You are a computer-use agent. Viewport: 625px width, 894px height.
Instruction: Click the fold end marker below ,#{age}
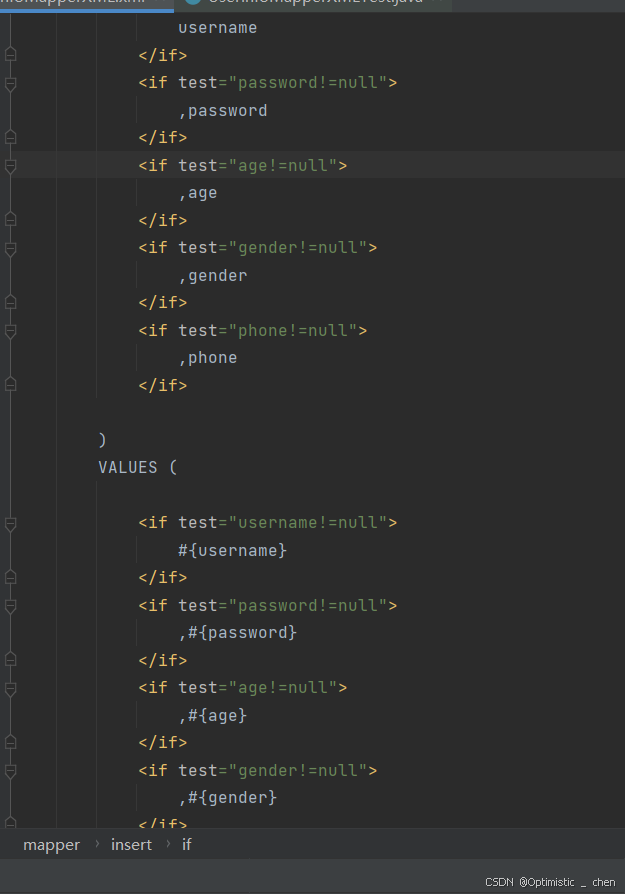pyautogui.click(x=10, y=742)
